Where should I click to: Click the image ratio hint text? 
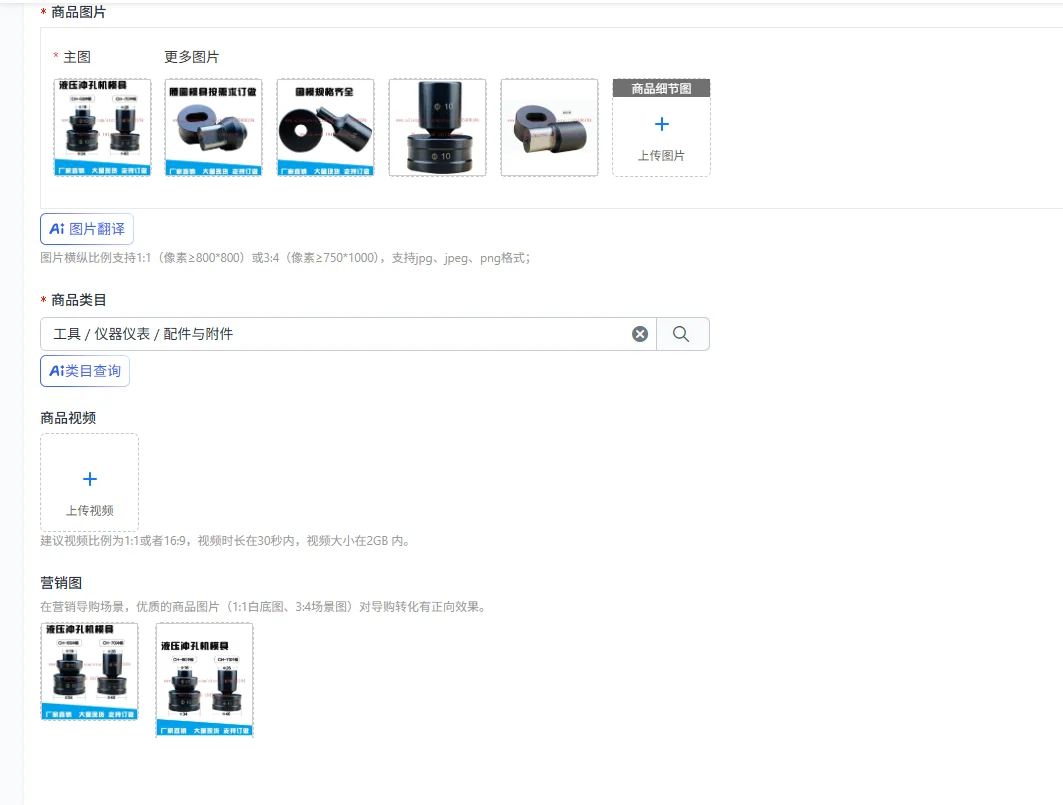tap(285, 258)
